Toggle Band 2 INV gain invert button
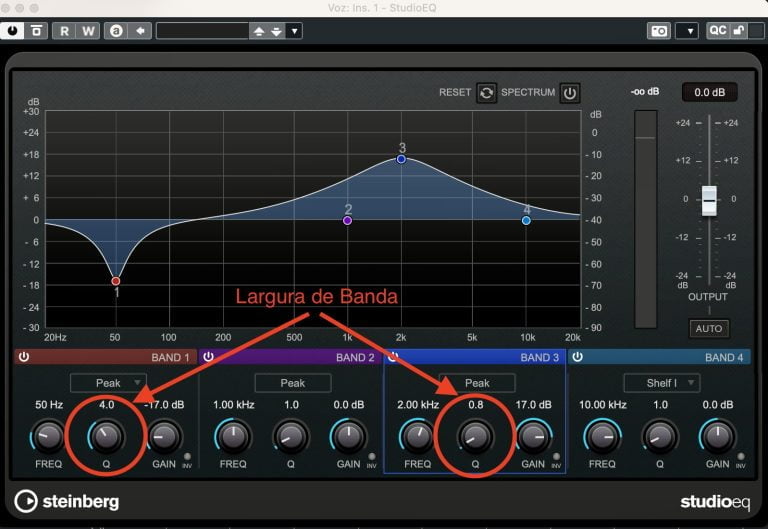The width and height of the screenshot is (768, 529). pos(372,457)
